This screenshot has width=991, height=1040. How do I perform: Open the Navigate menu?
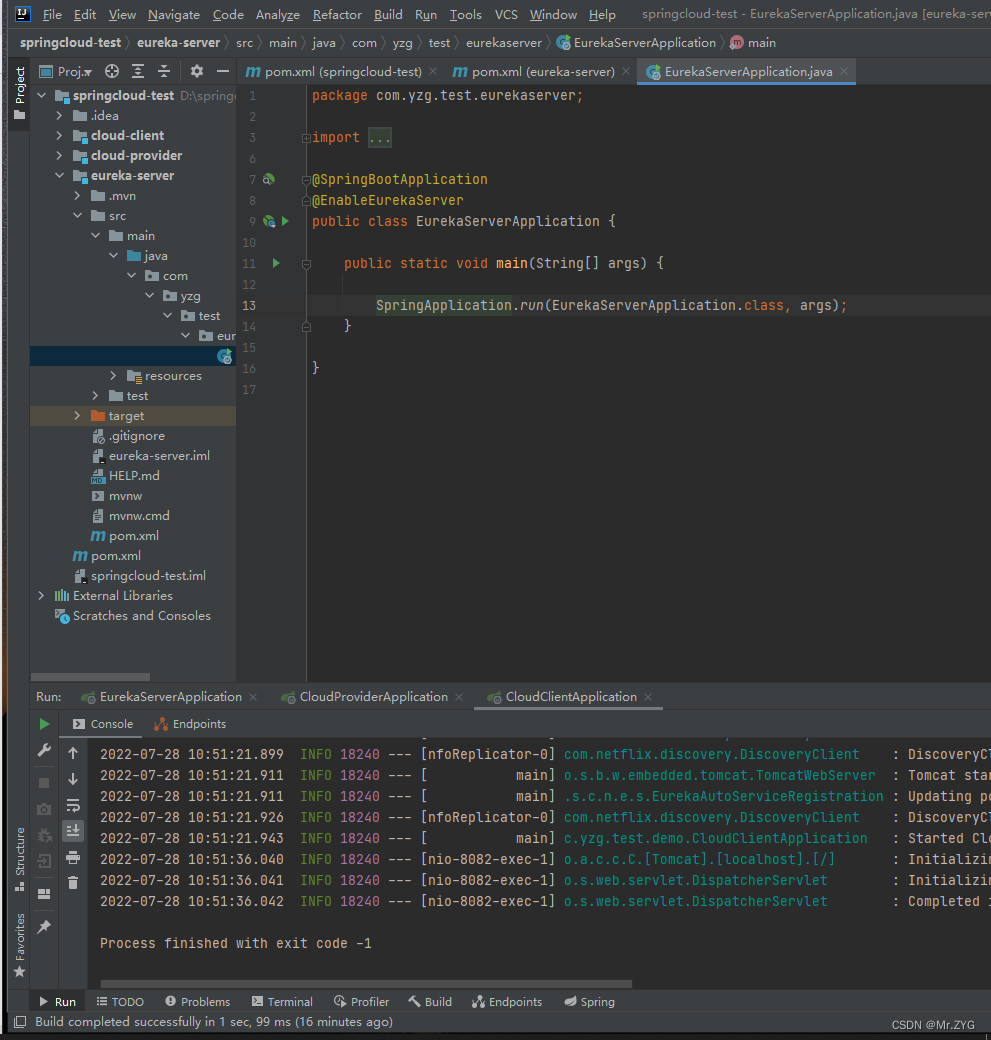pyautogui.click(x=174, y=15)
